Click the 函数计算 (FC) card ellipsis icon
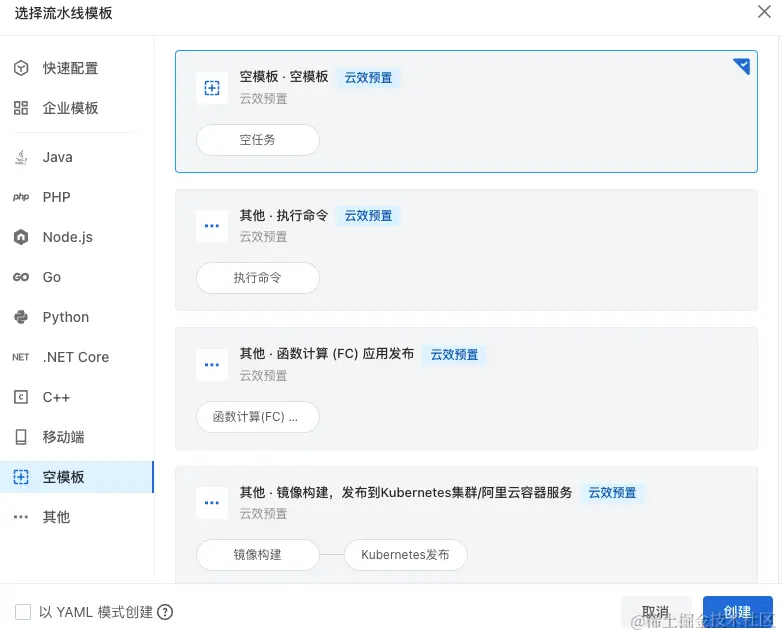 pyautogui.click(x=212, y=365)
